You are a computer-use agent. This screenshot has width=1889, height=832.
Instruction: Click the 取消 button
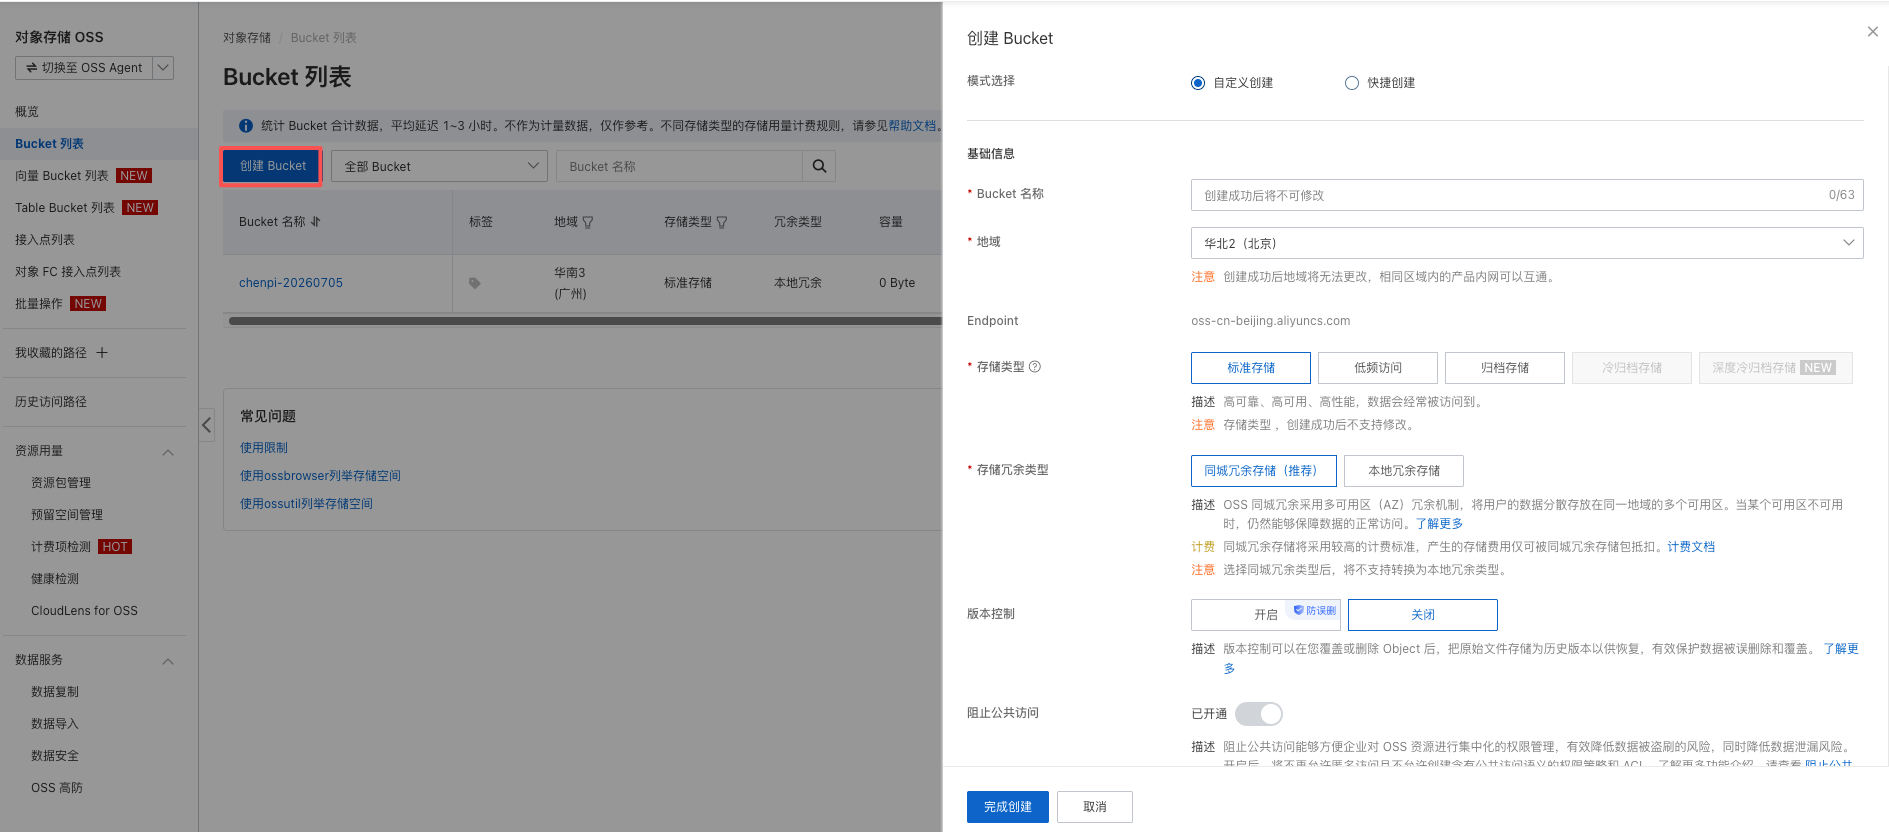point(1095,807)
